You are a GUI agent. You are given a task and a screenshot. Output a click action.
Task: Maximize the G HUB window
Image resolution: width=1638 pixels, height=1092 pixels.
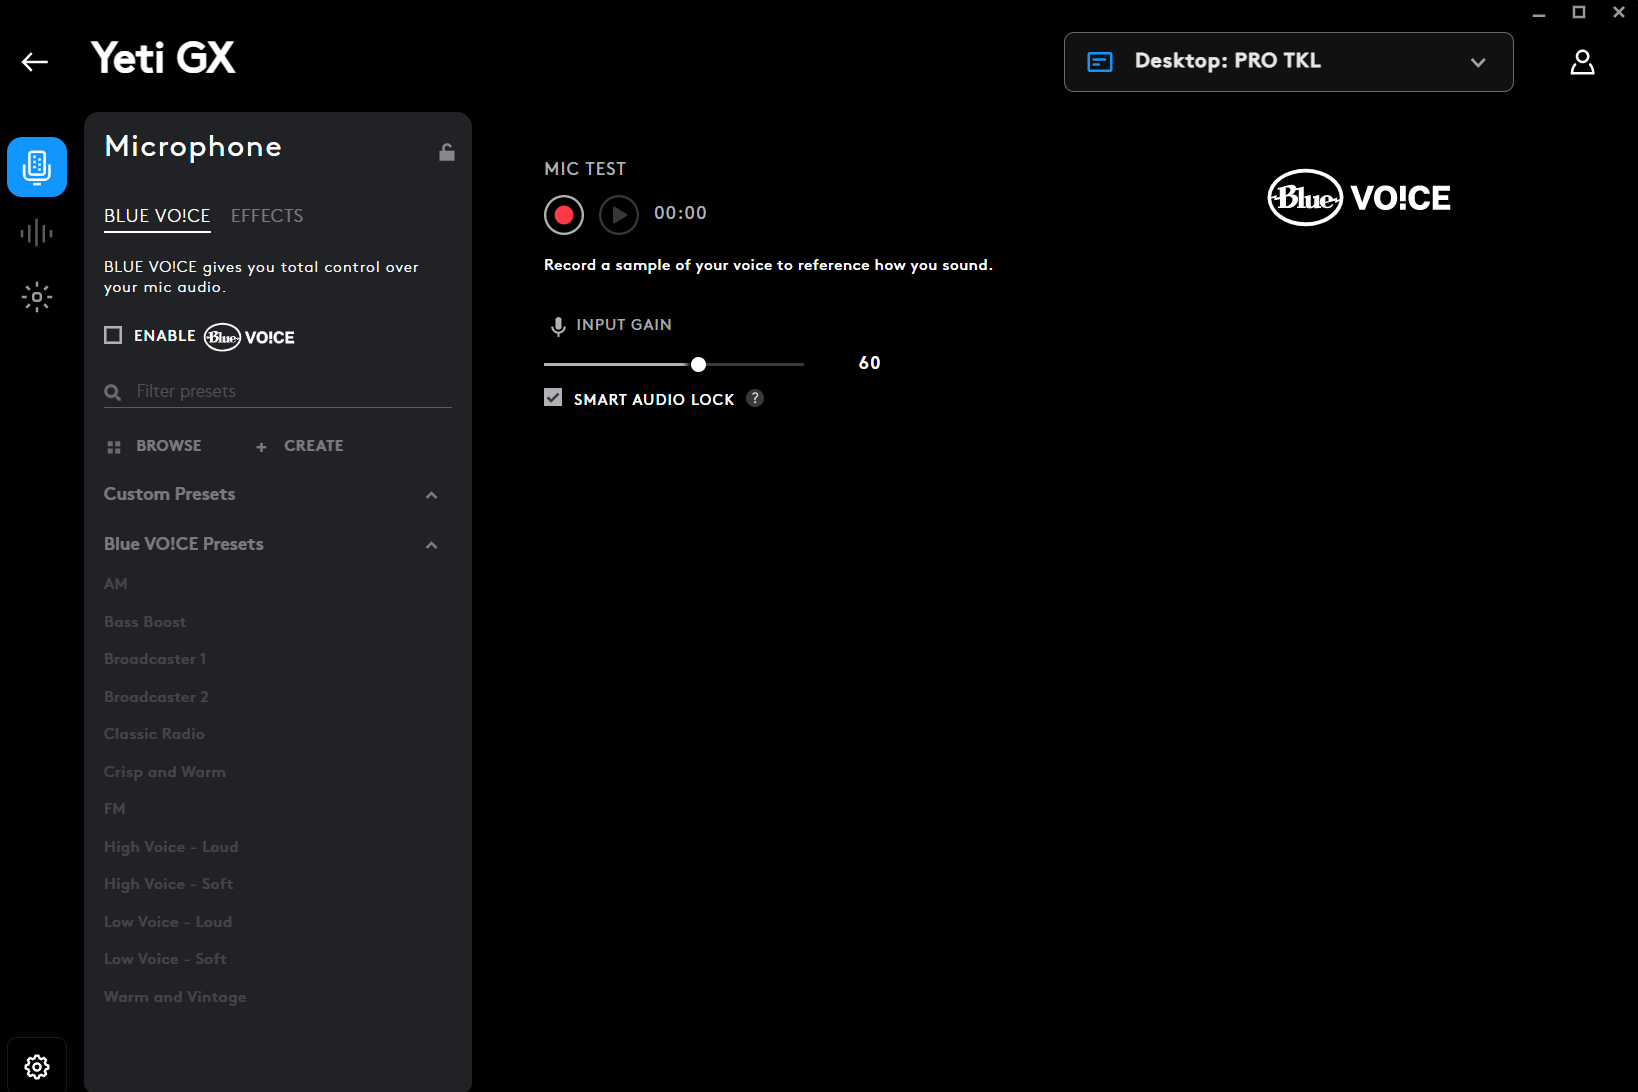click(1579, 12)
